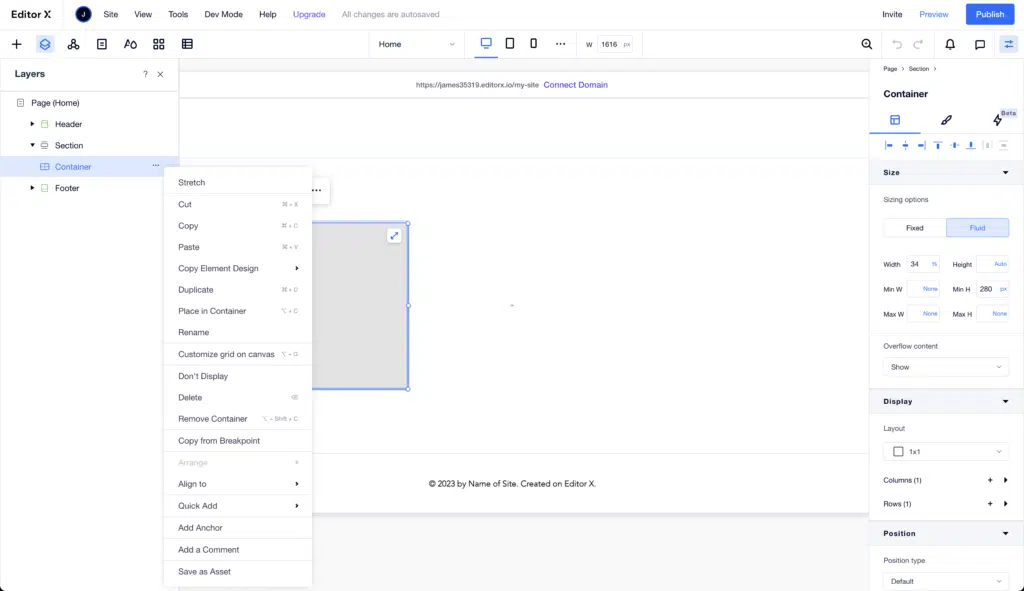Open Layers panel help question mark
Viewport: 1024px width, 591px height.
tap(145, 74)
